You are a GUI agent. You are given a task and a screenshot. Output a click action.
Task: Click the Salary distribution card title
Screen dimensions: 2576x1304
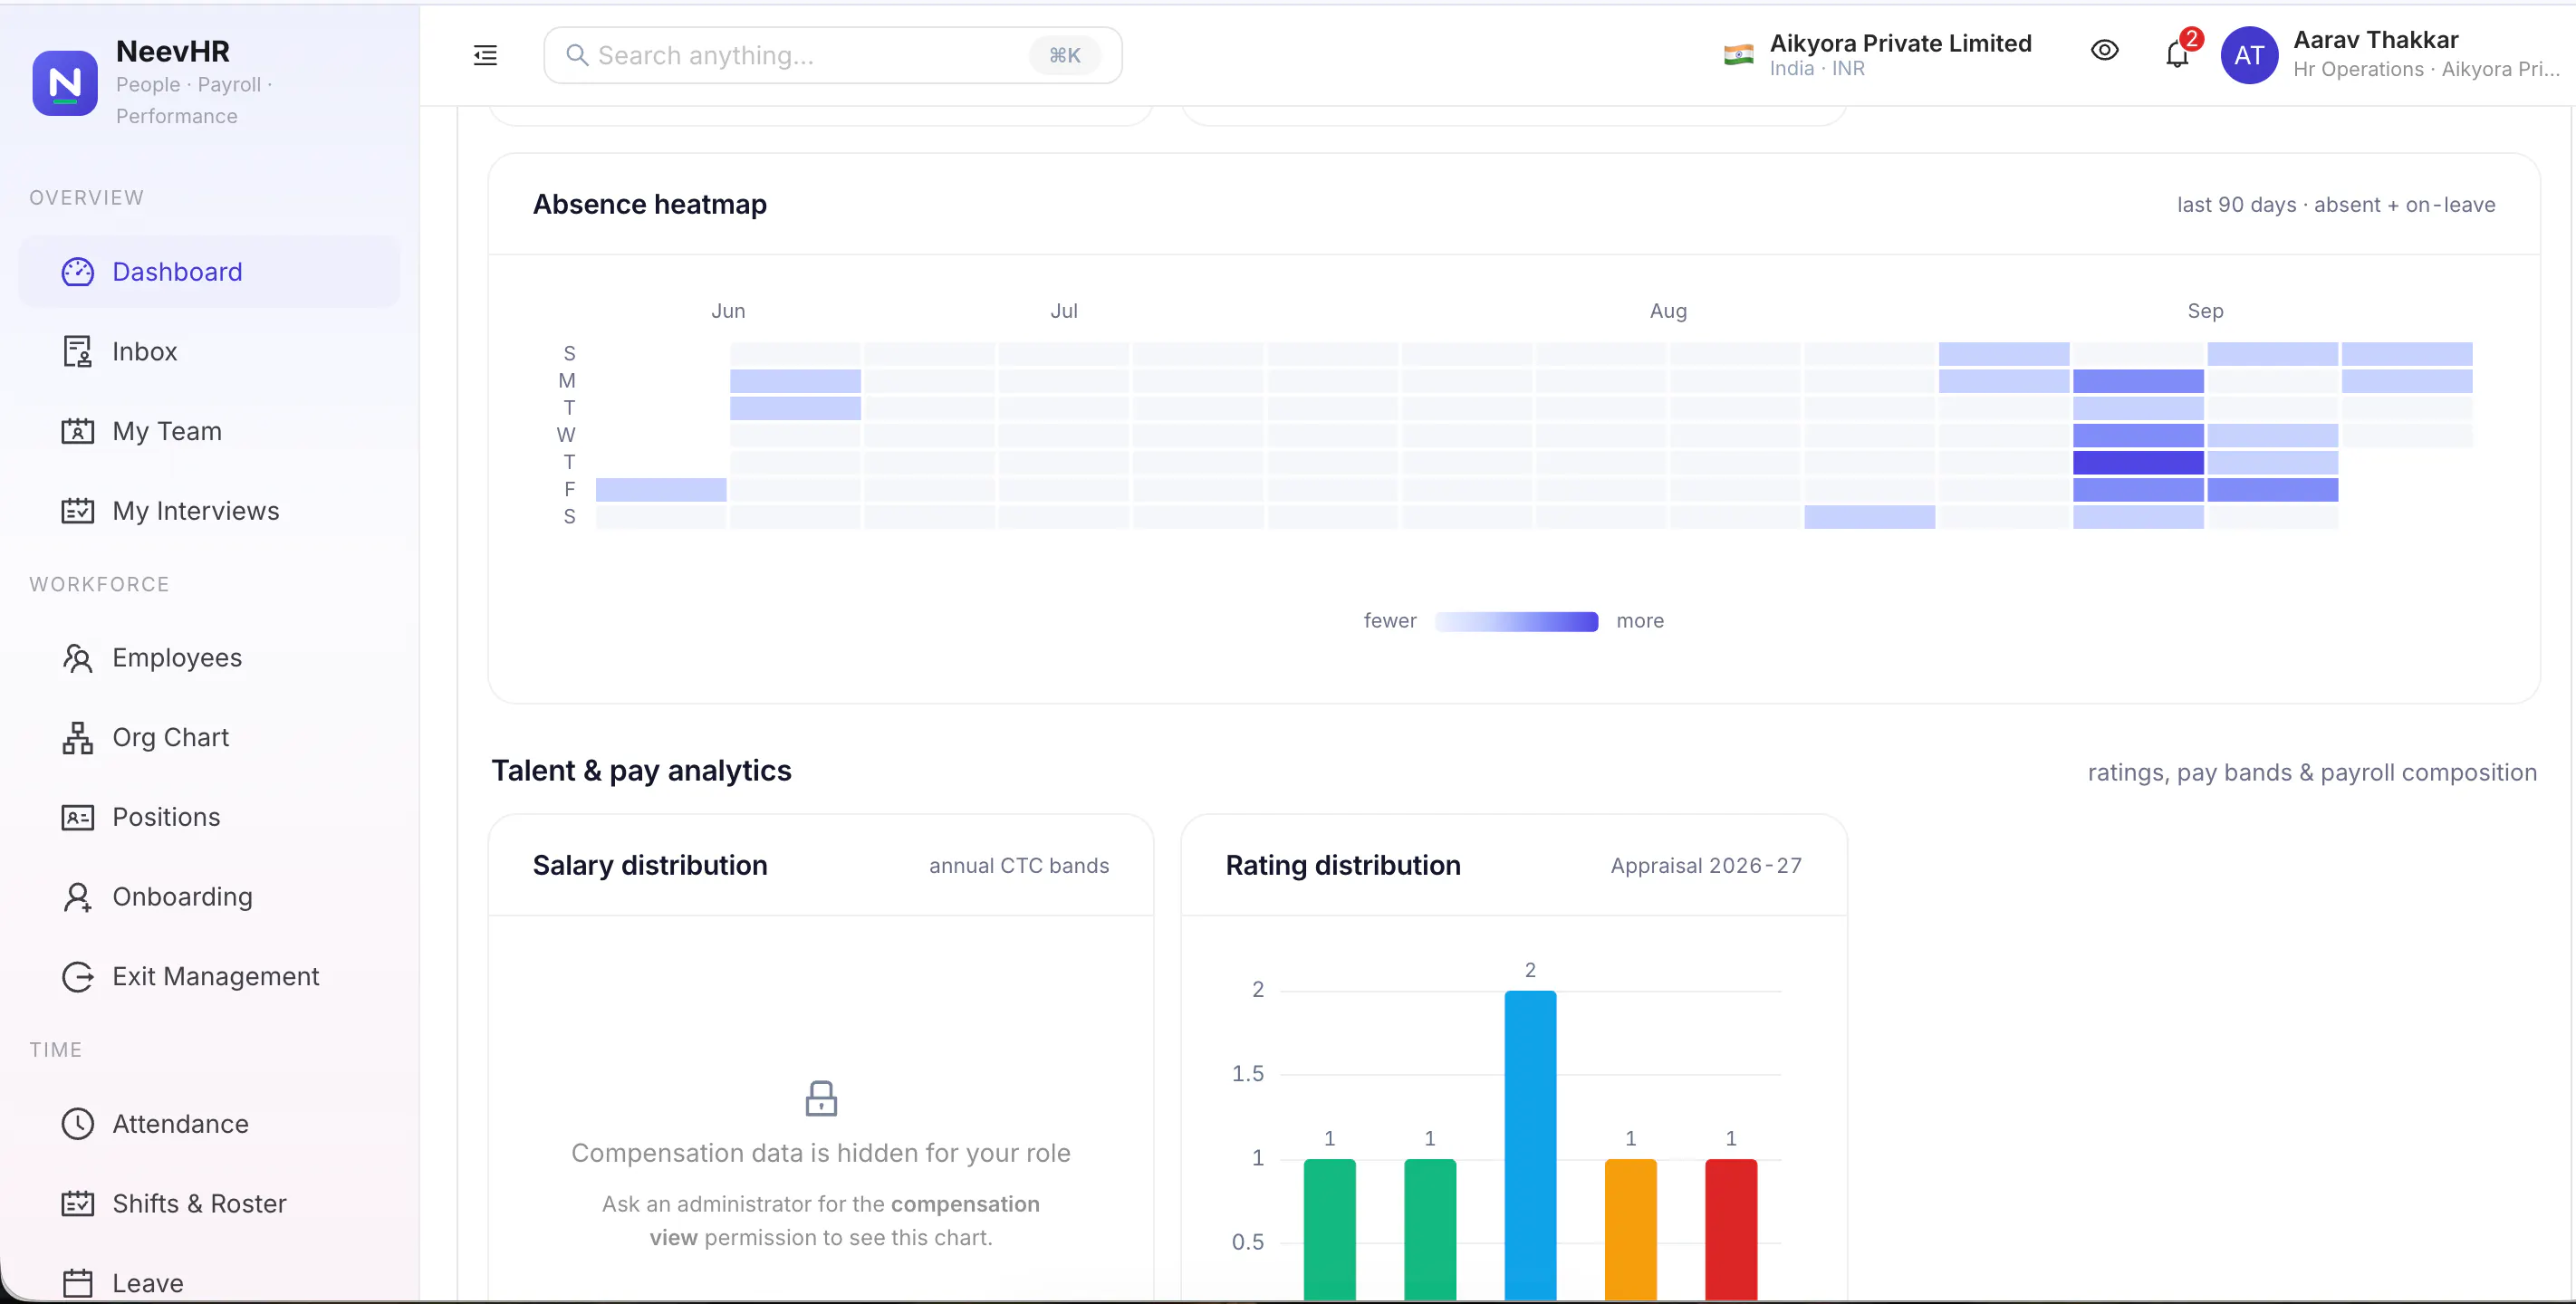[x=650, y=865]
